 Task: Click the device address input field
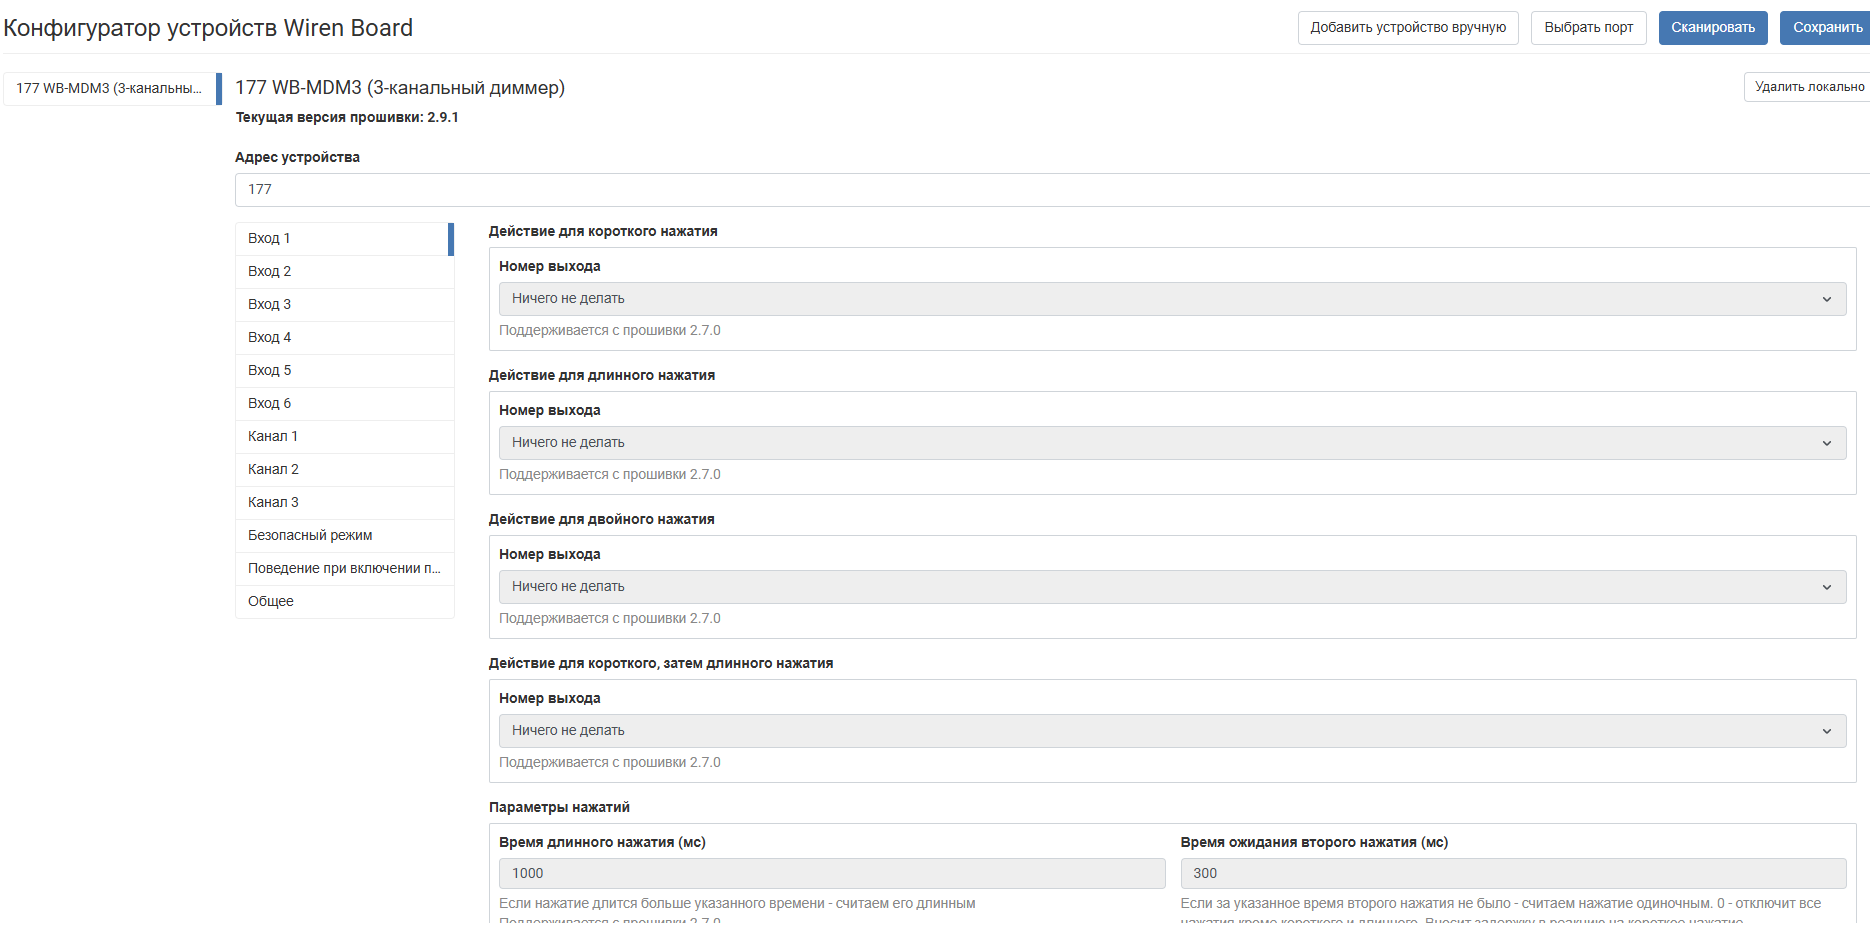click(1050, 190)
